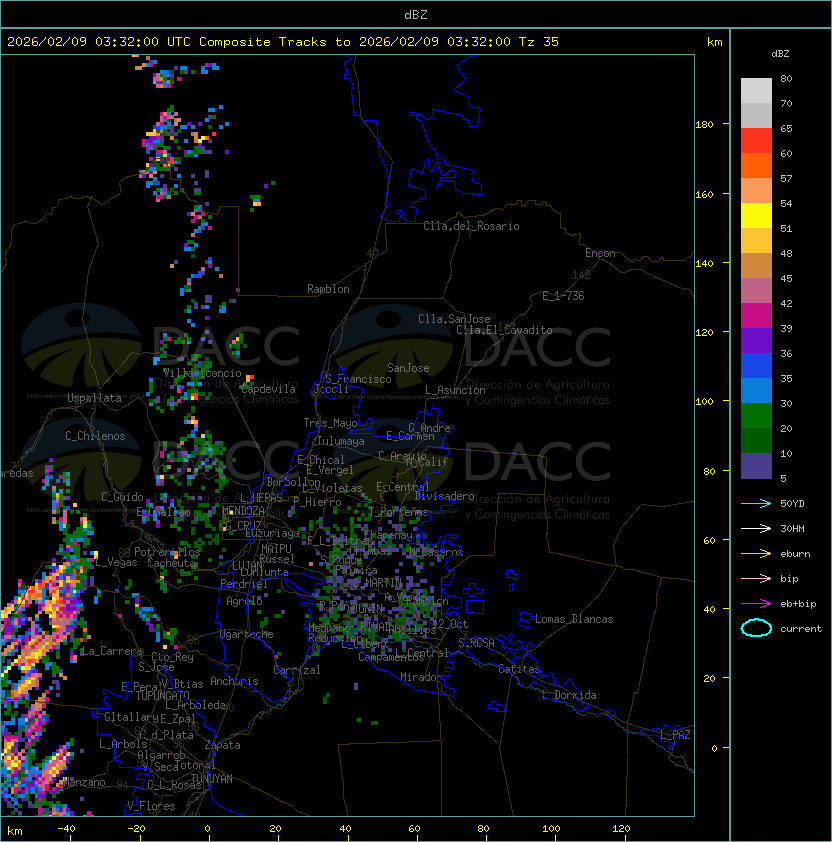Click the white 30HM arrow in legend
The height and width of the screenshot is (842, 832).
[756, 528]
